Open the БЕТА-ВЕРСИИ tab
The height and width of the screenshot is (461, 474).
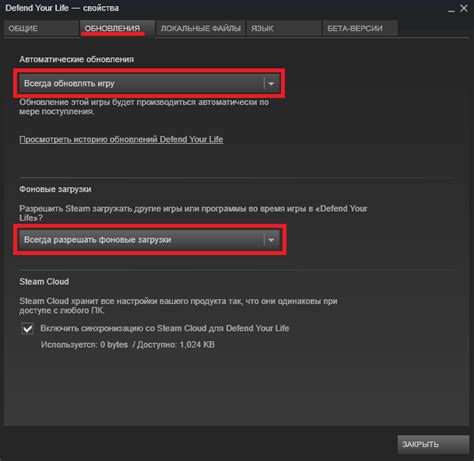[360, 28]
